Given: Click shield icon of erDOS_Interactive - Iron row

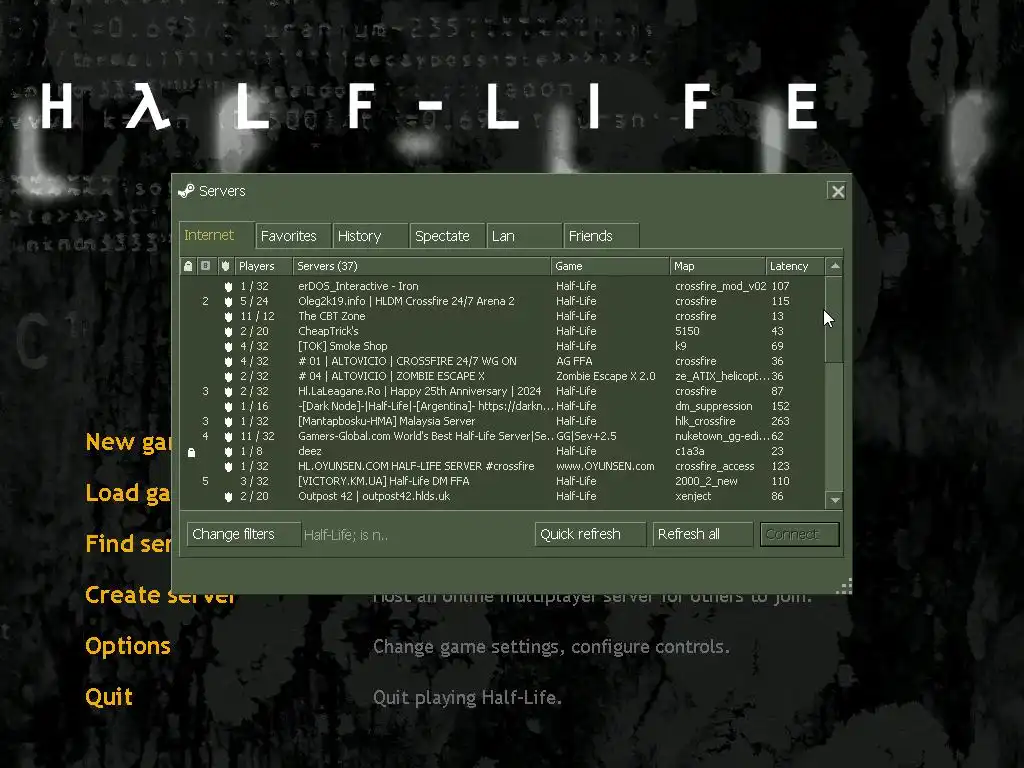Looking at the screenshot, I should click(229, 287).
